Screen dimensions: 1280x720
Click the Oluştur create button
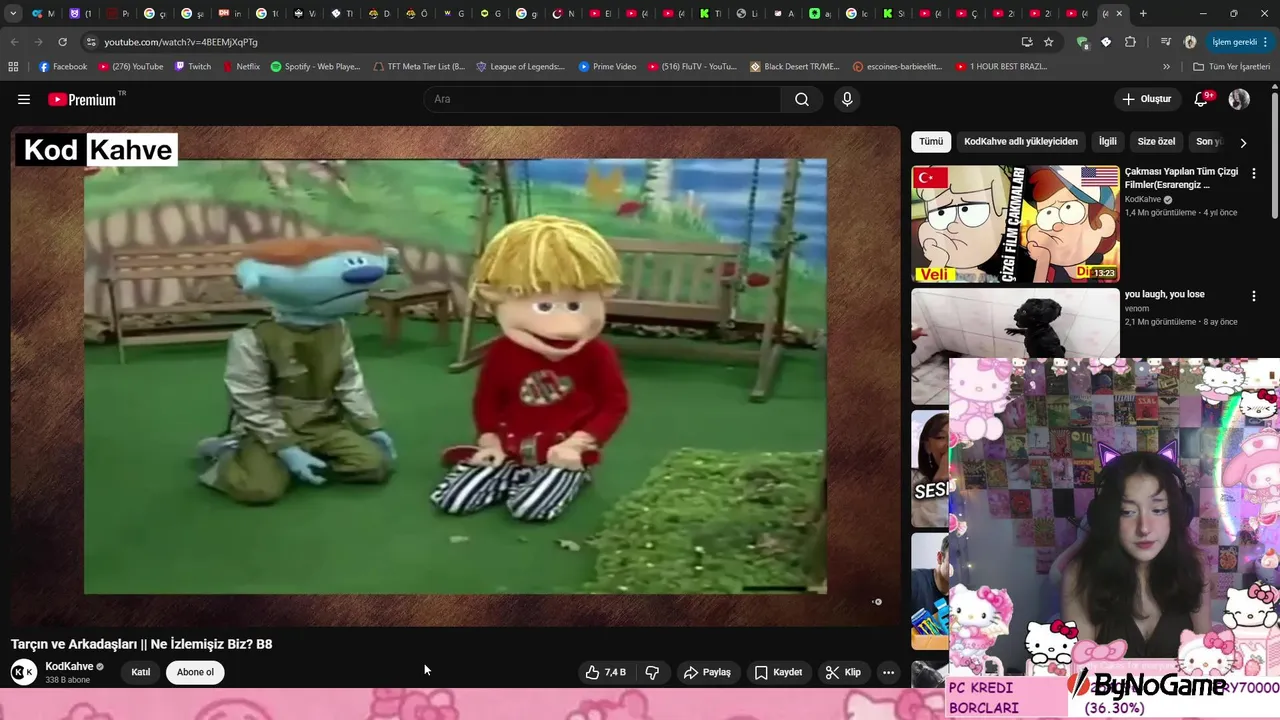pyautogui.click(x=1146, y=99)
